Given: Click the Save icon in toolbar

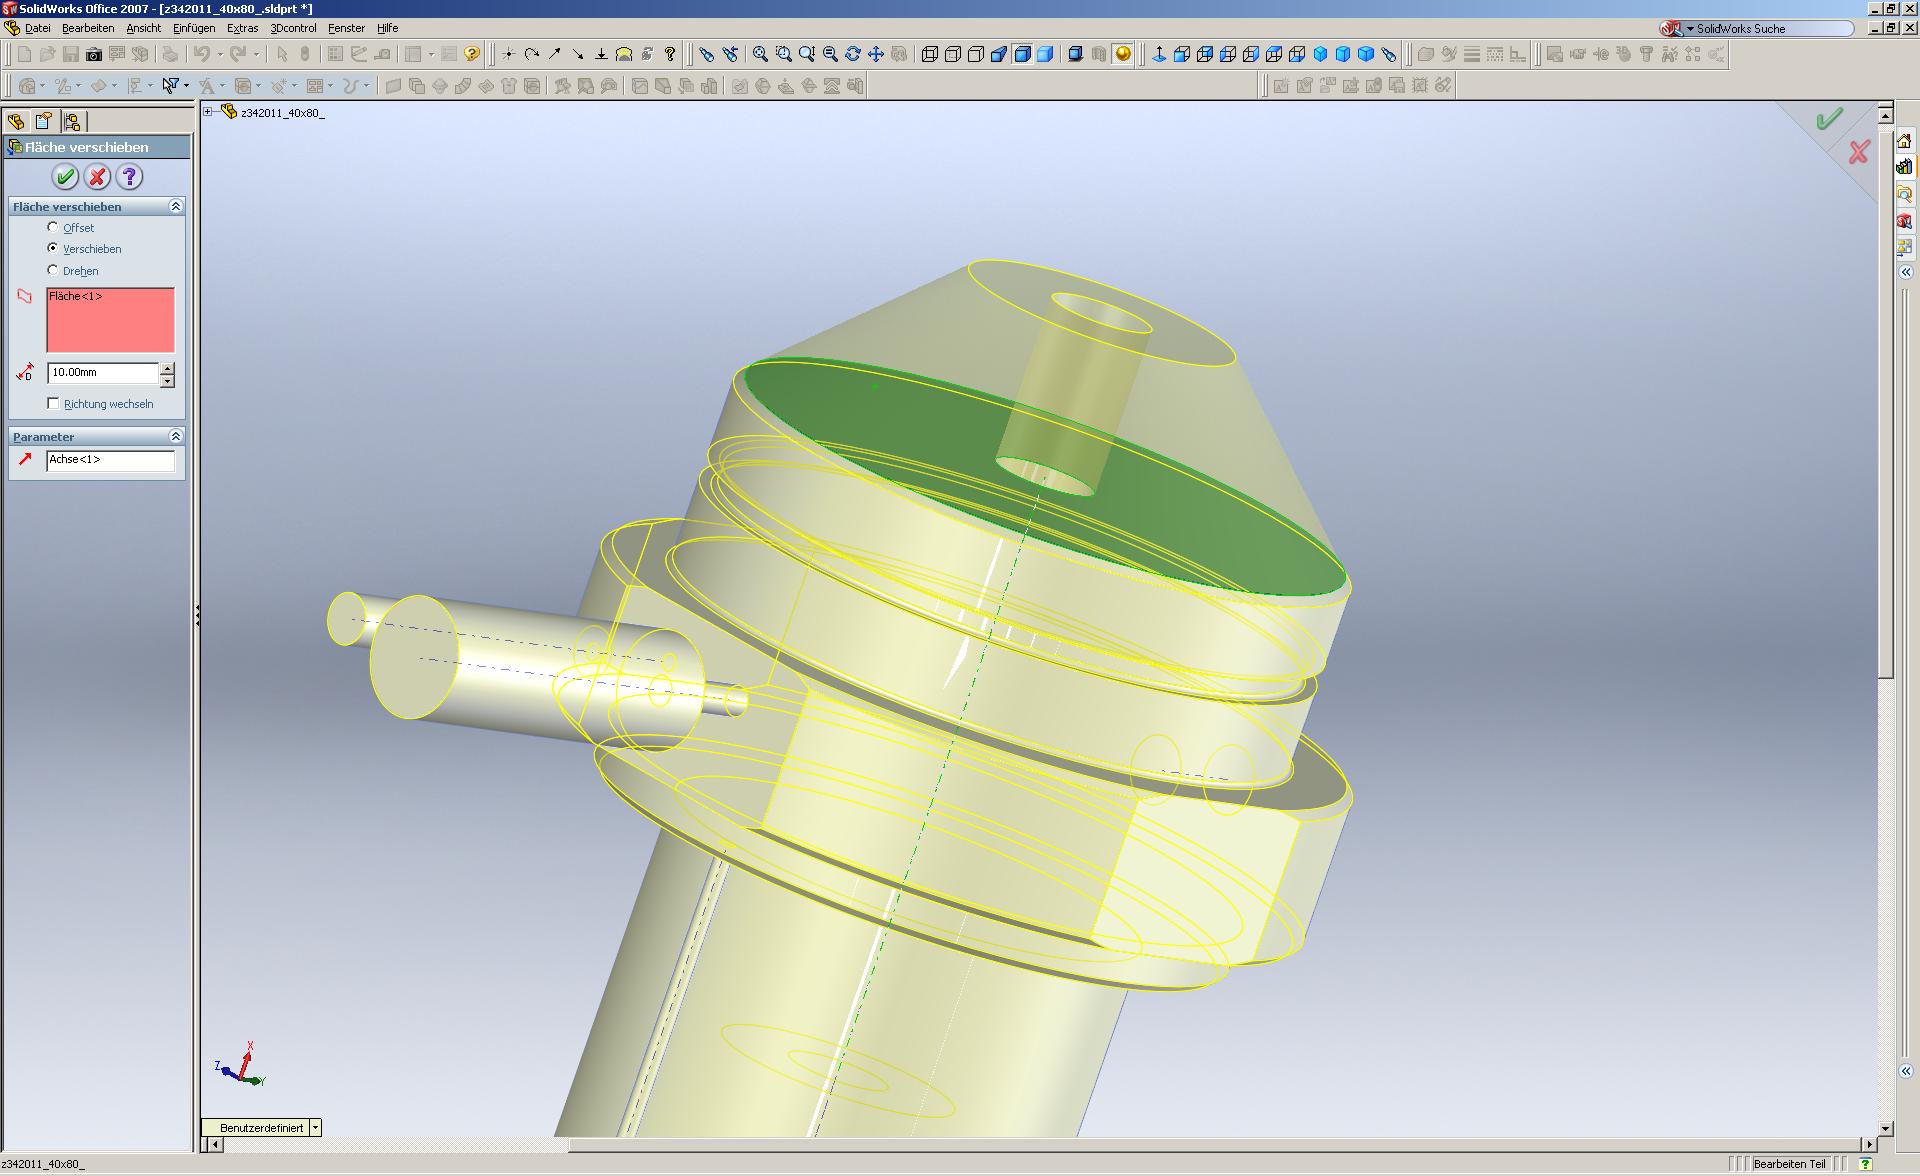Looking at the screenshot, I should pos(70,54).
